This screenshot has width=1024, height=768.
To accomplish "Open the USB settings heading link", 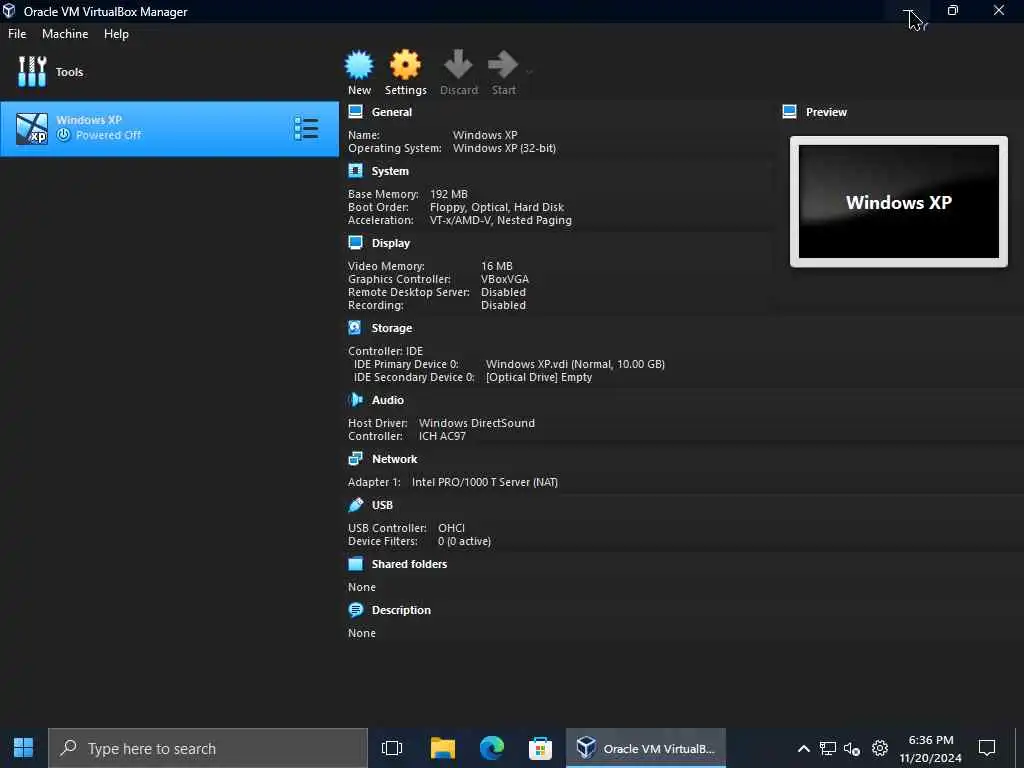I will coord(382,505).
